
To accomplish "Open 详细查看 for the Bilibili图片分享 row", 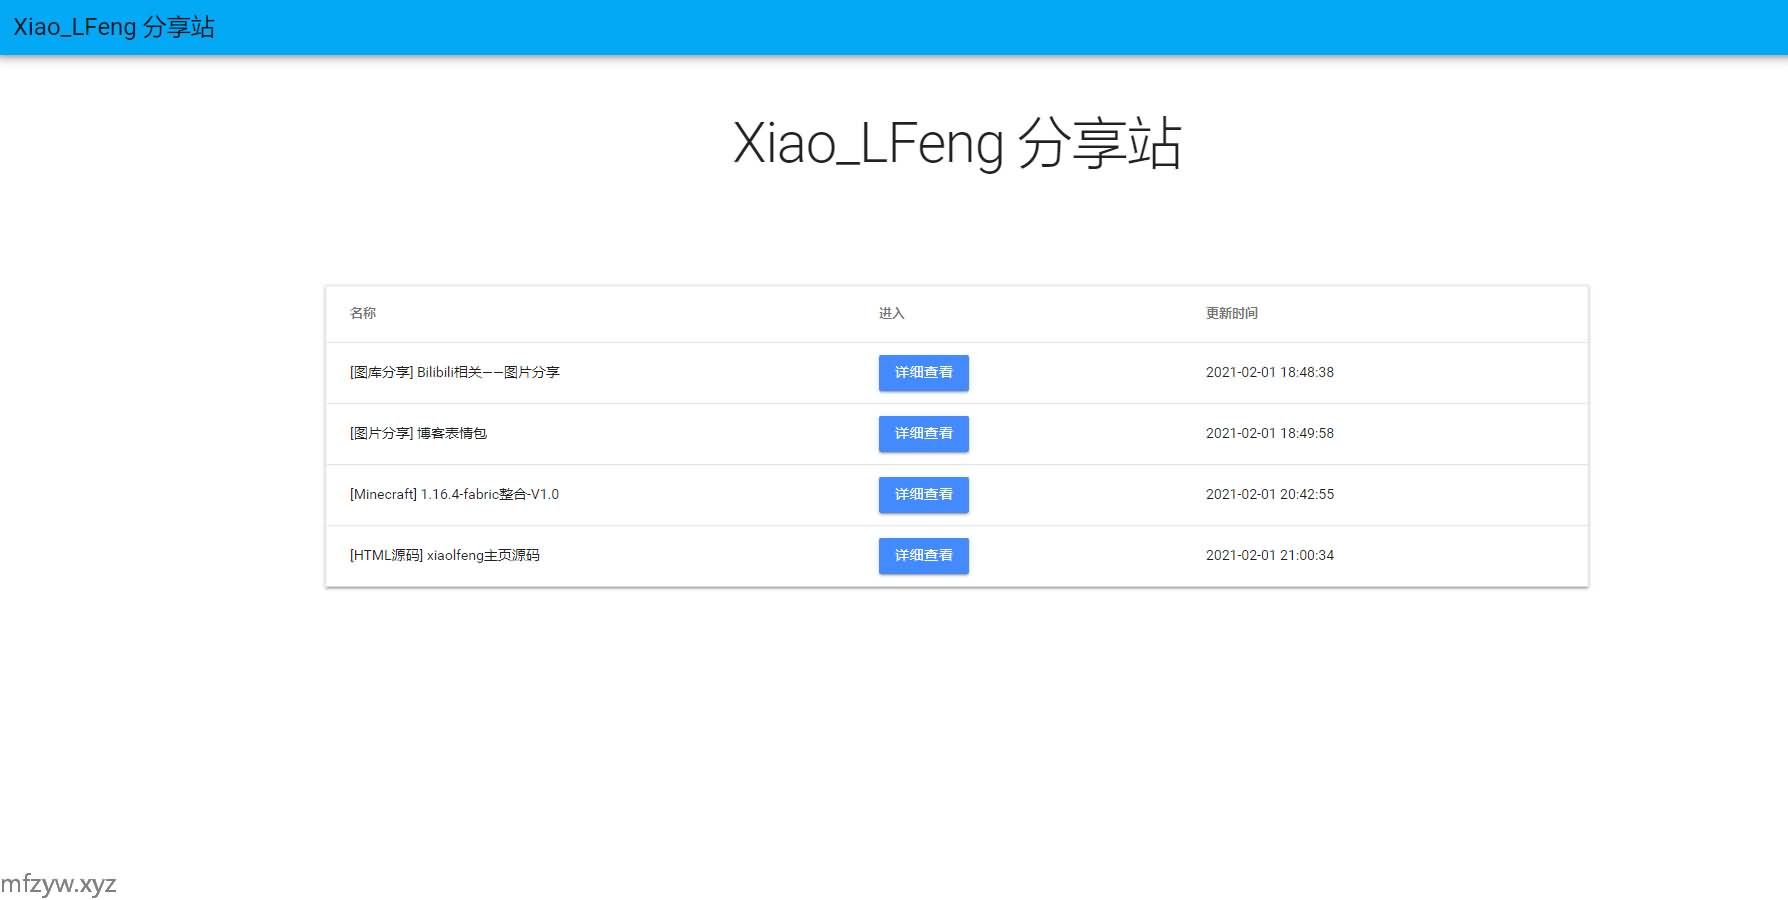I will 923,373.
